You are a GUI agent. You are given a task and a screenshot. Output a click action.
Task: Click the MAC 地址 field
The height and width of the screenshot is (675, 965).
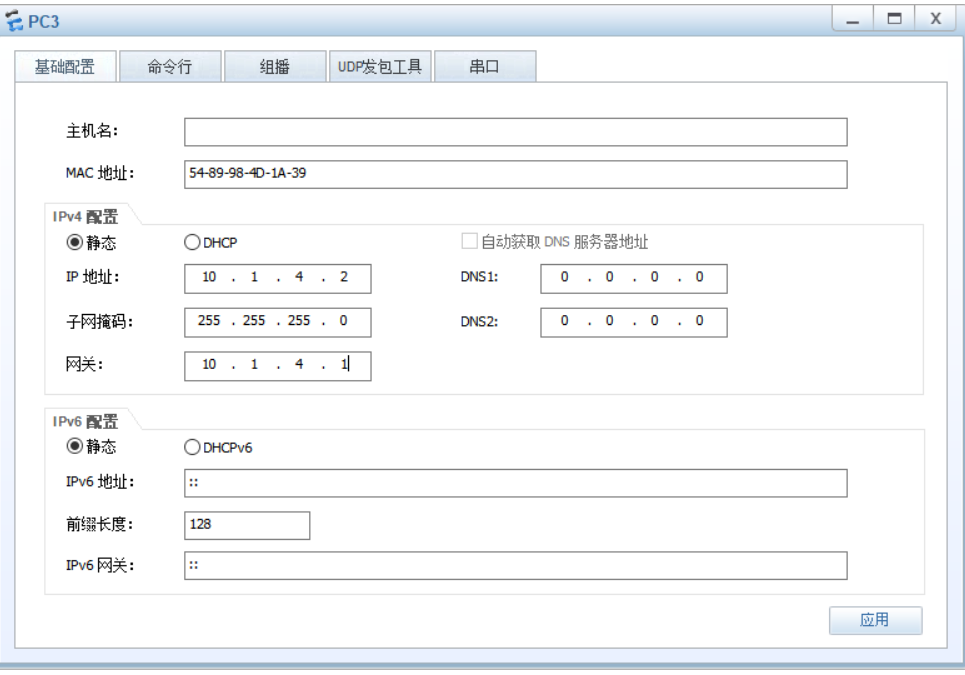tap(516, 174)
